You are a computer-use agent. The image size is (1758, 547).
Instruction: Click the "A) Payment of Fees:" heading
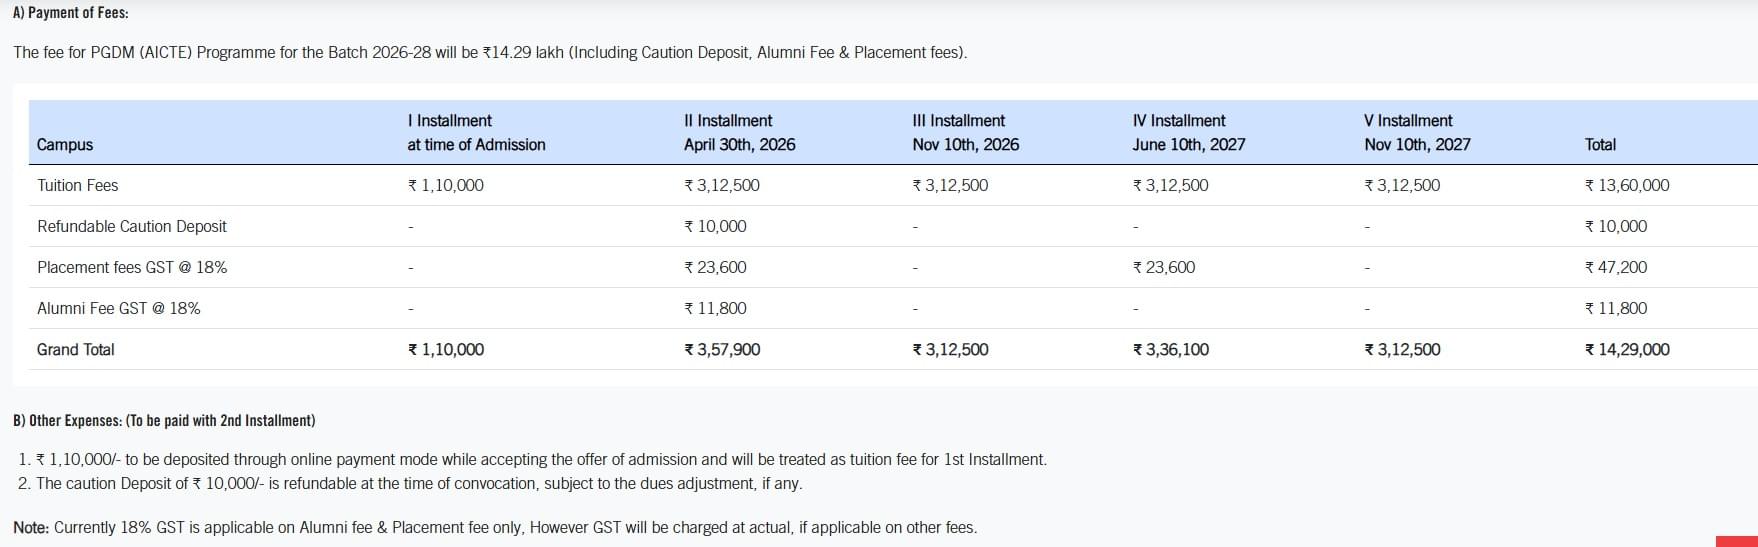(x=71, y=13)
